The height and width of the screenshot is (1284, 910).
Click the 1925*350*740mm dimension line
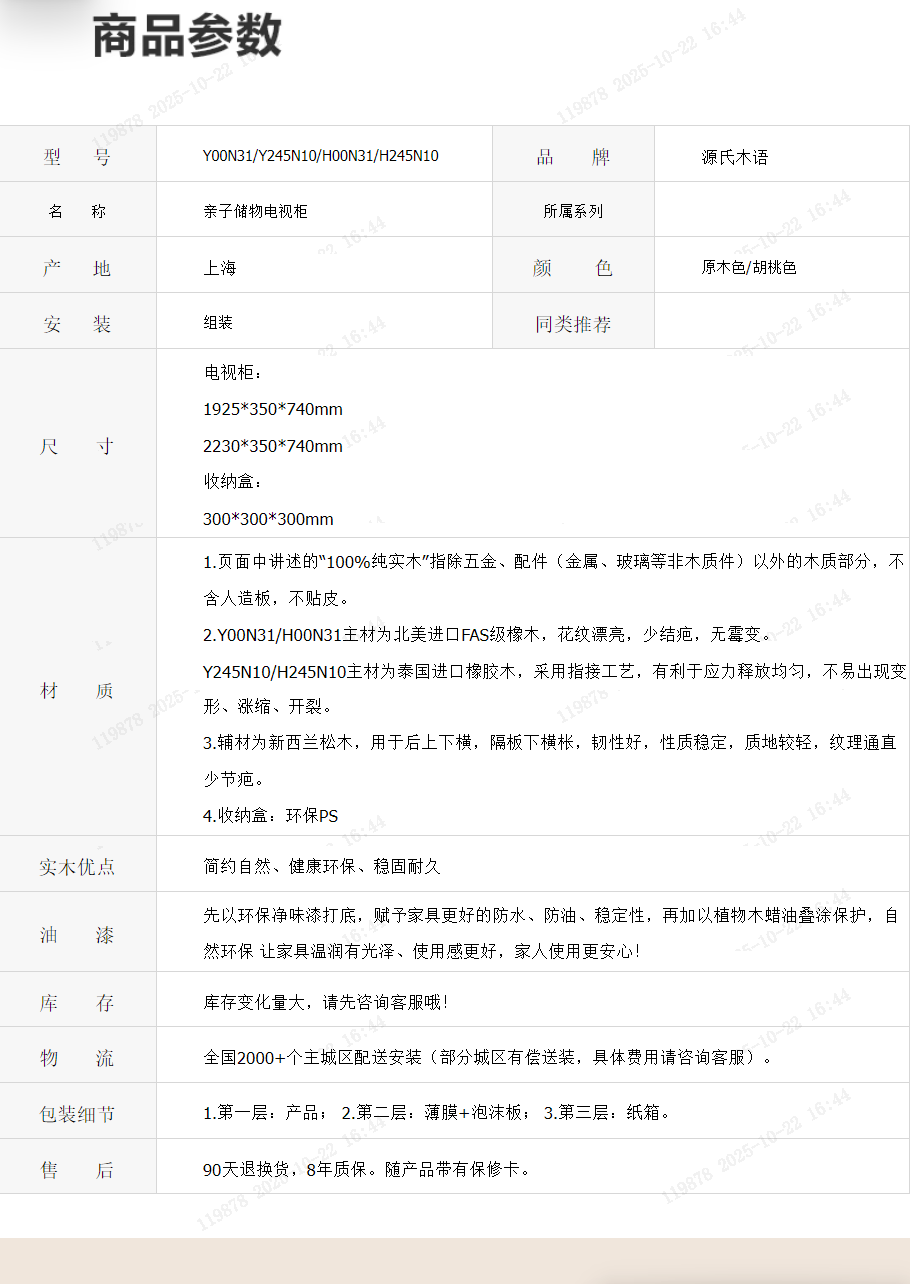point(272,409)
